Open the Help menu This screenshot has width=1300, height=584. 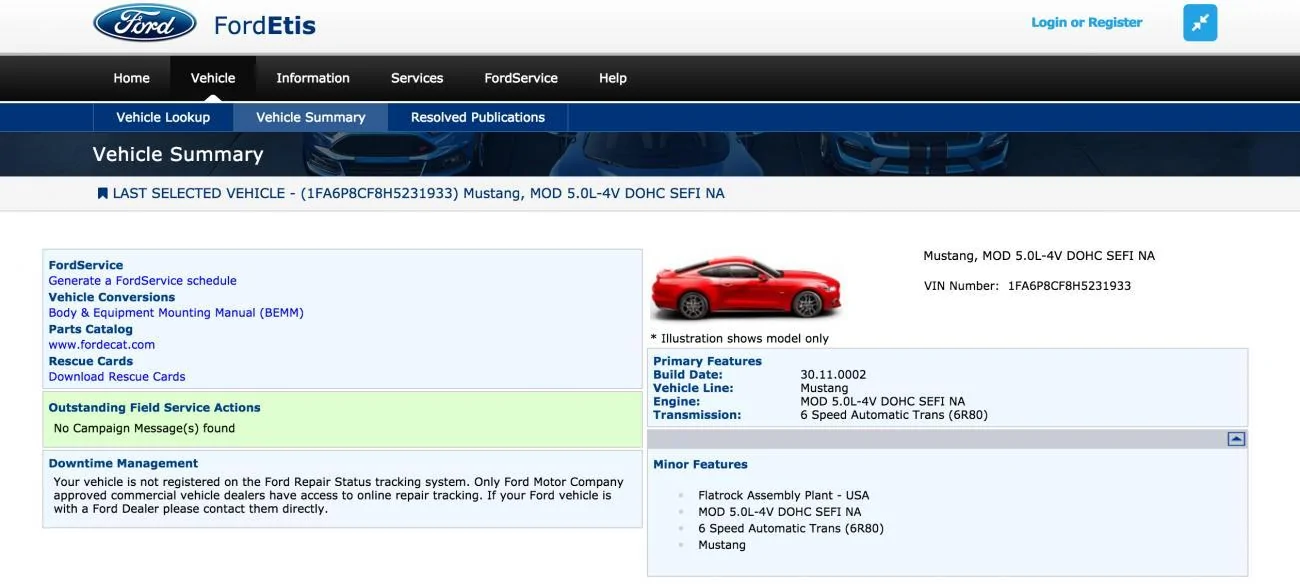click(x=613, y=78)
